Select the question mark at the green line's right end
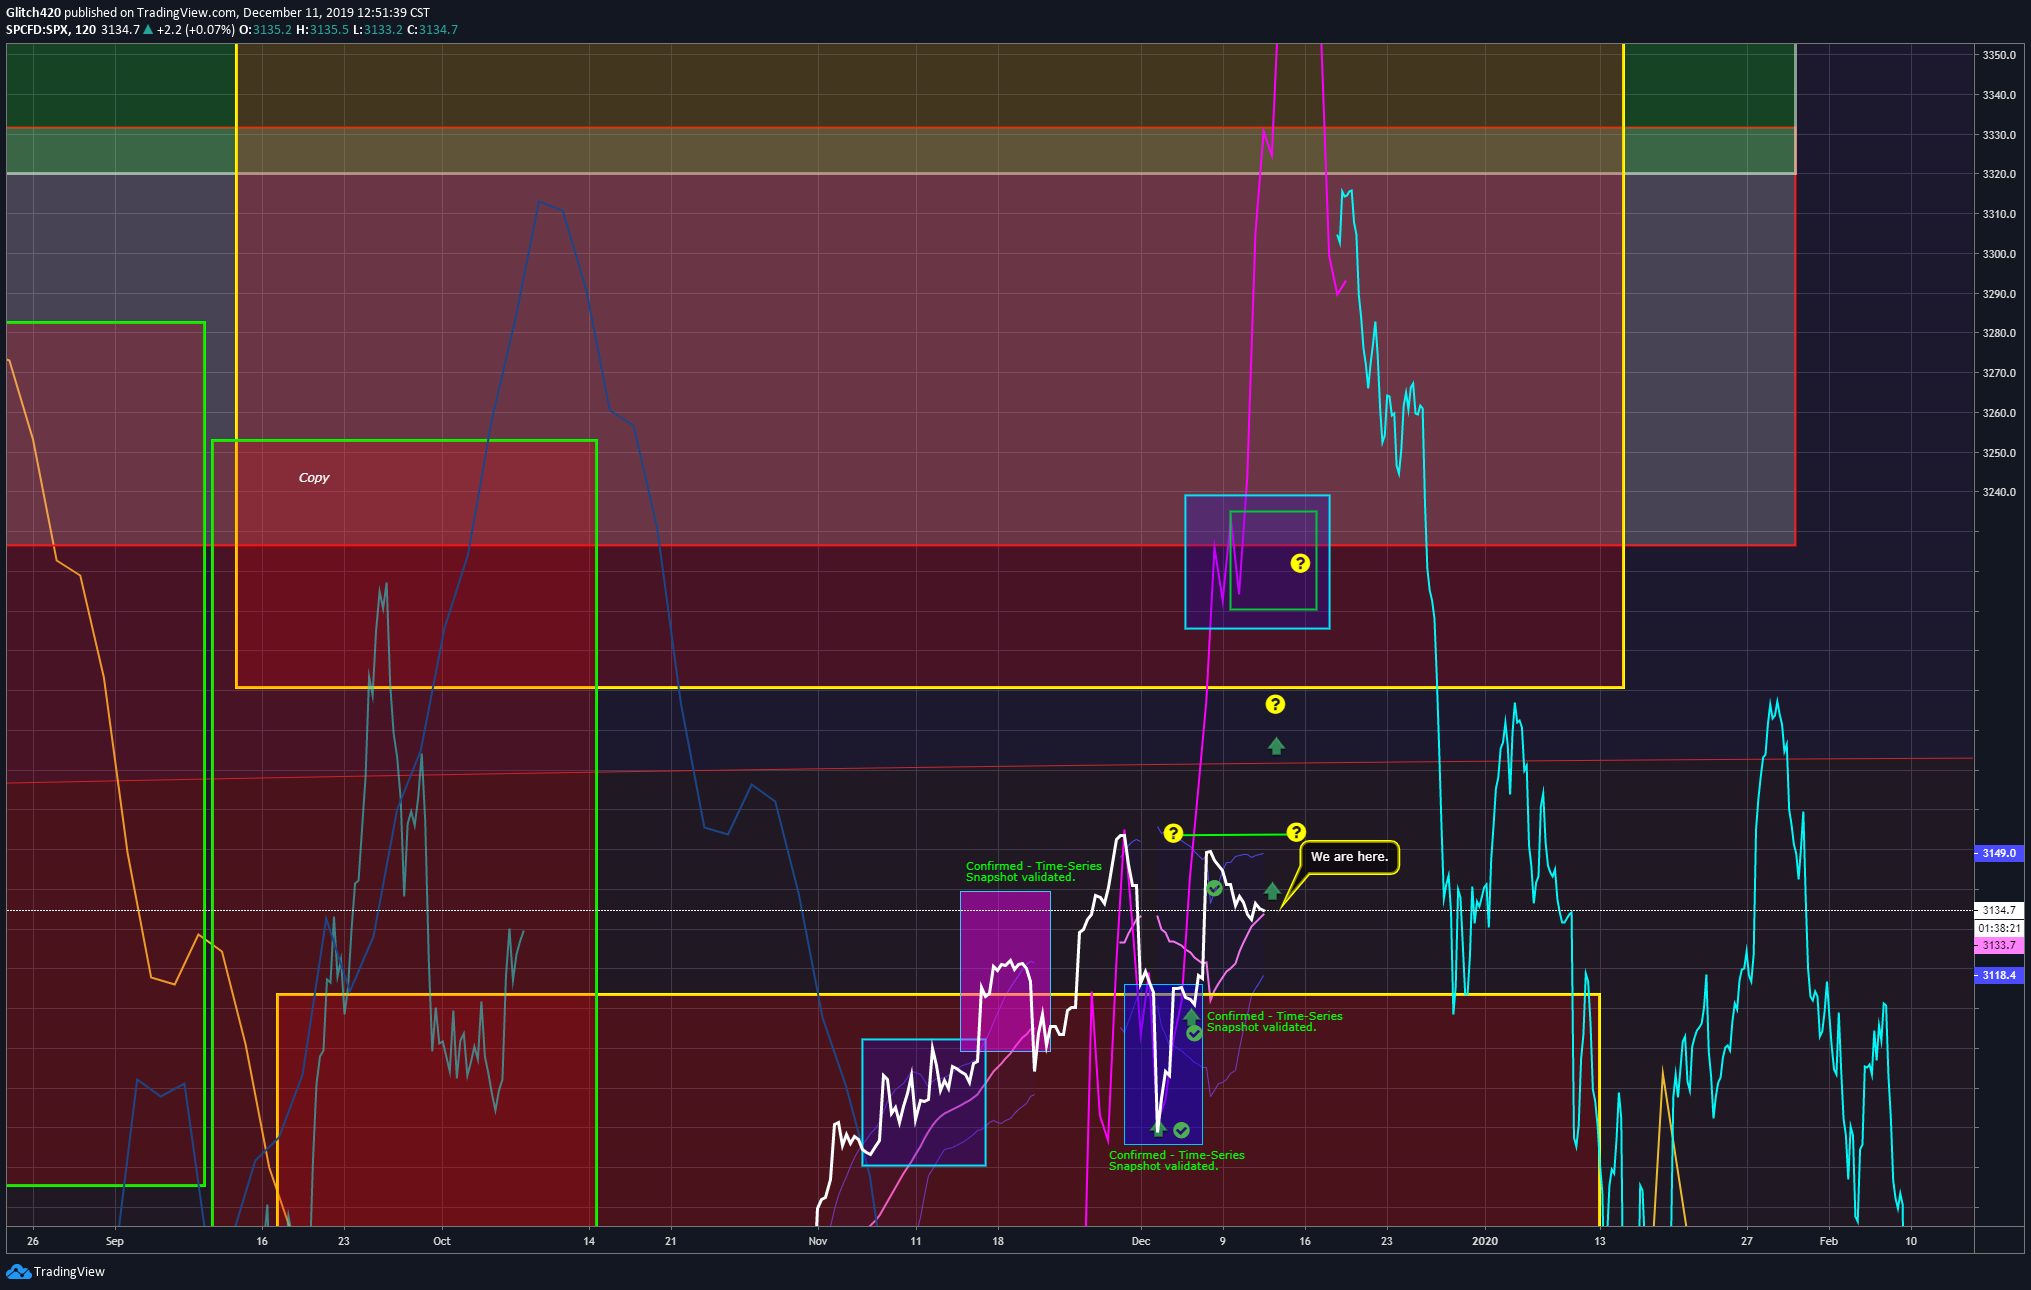2031x1290 pixels. (x=1296, y=832)
